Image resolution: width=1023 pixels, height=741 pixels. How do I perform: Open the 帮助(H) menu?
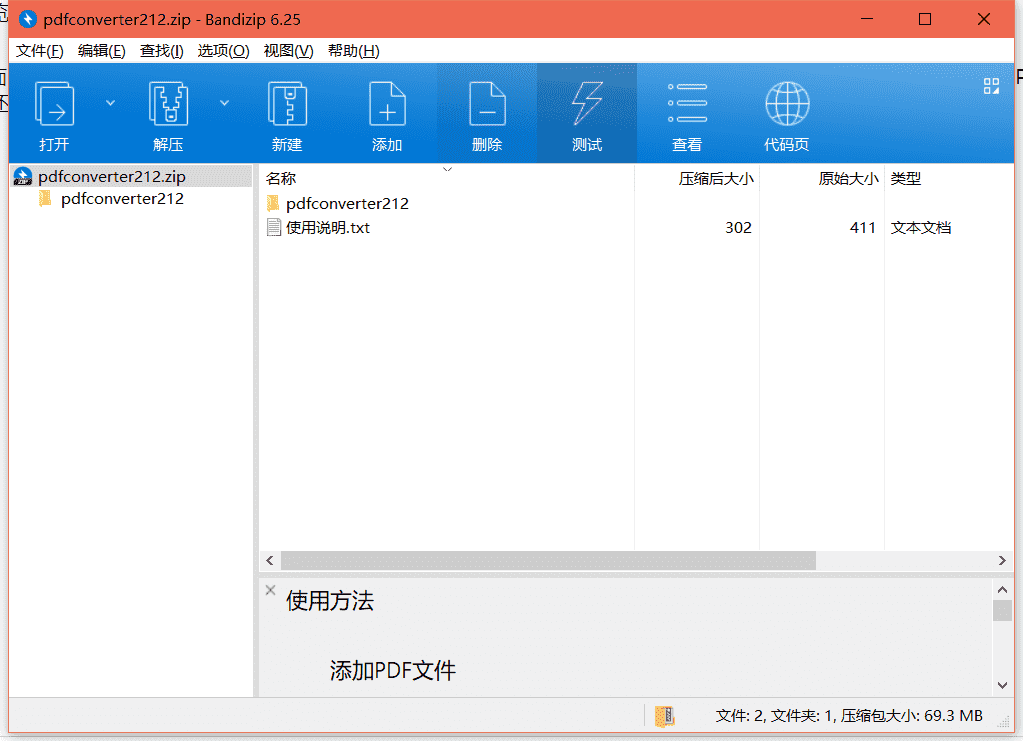pos(353,51)
